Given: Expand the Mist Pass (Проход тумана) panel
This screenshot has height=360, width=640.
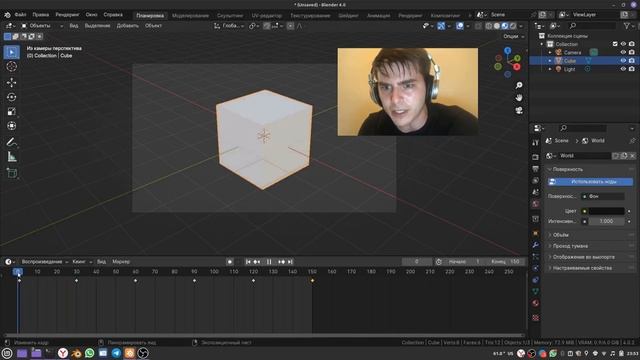Looking at the screenshot, I should 591,246.
